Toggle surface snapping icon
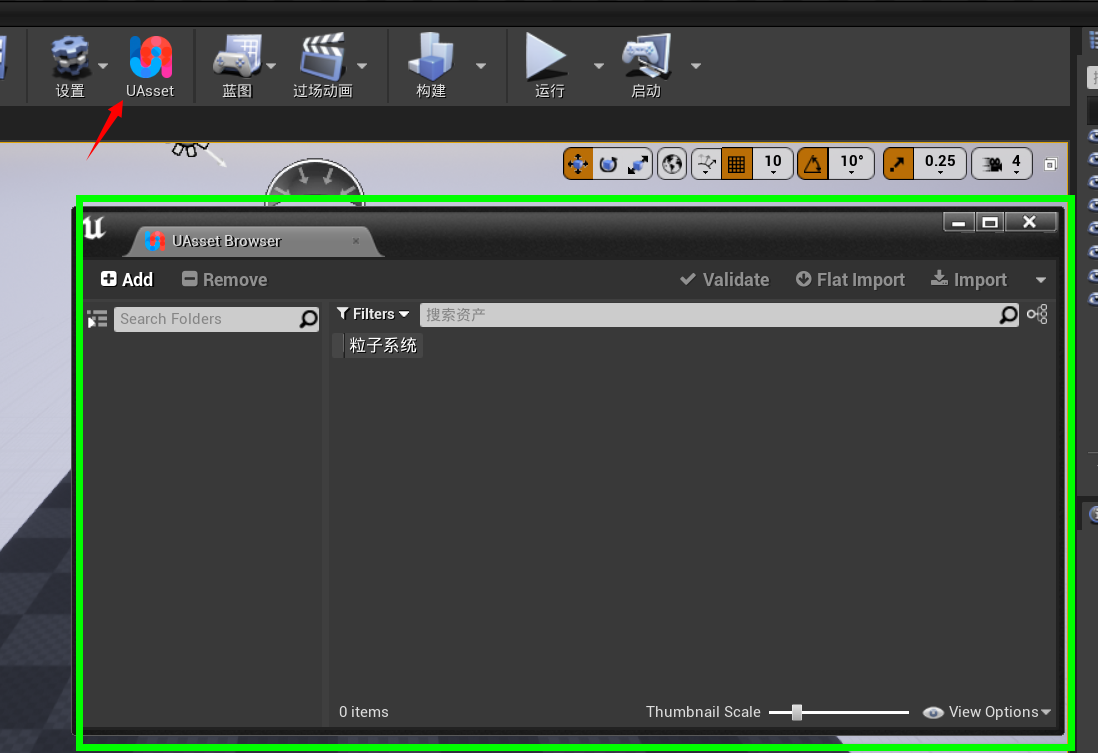 [707, 165]
